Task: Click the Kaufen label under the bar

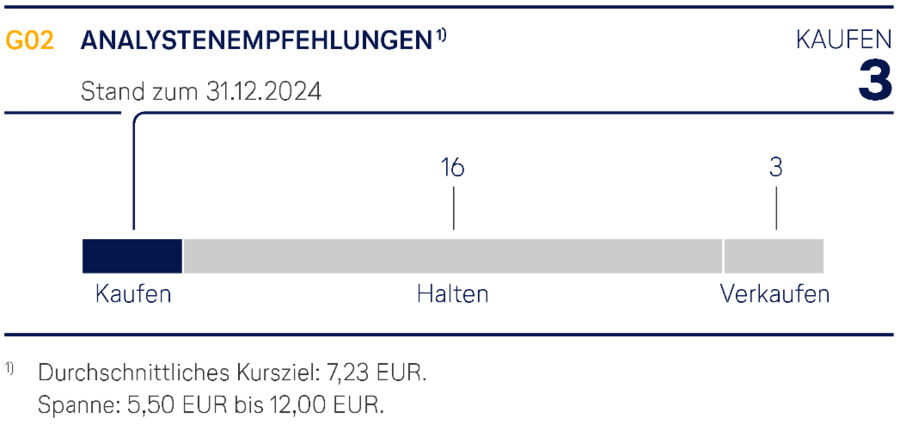Action: [133, 295]
